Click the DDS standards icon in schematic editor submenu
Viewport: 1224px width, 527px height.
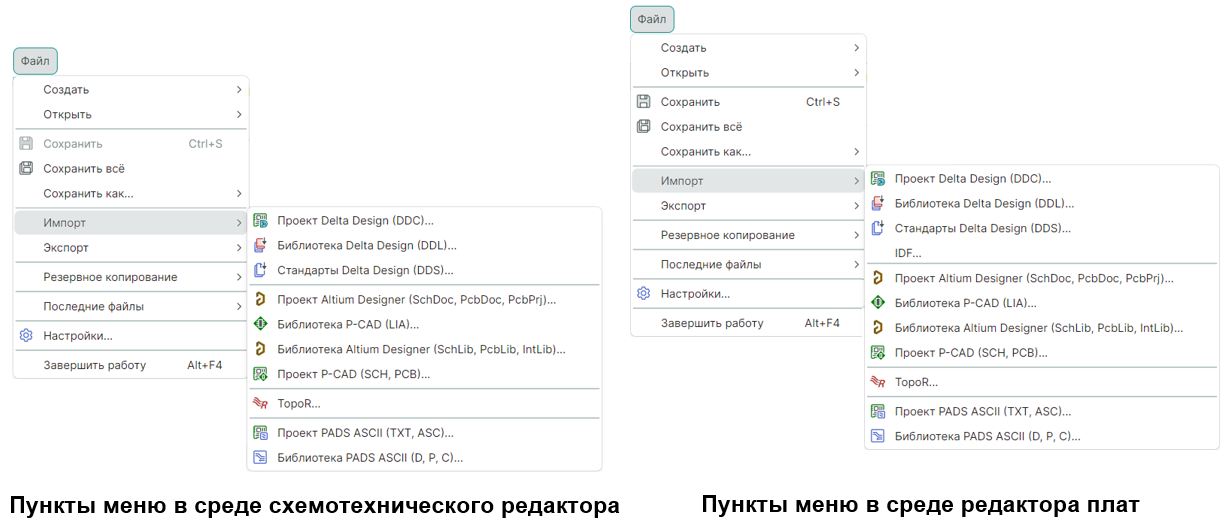pos(260,270)
